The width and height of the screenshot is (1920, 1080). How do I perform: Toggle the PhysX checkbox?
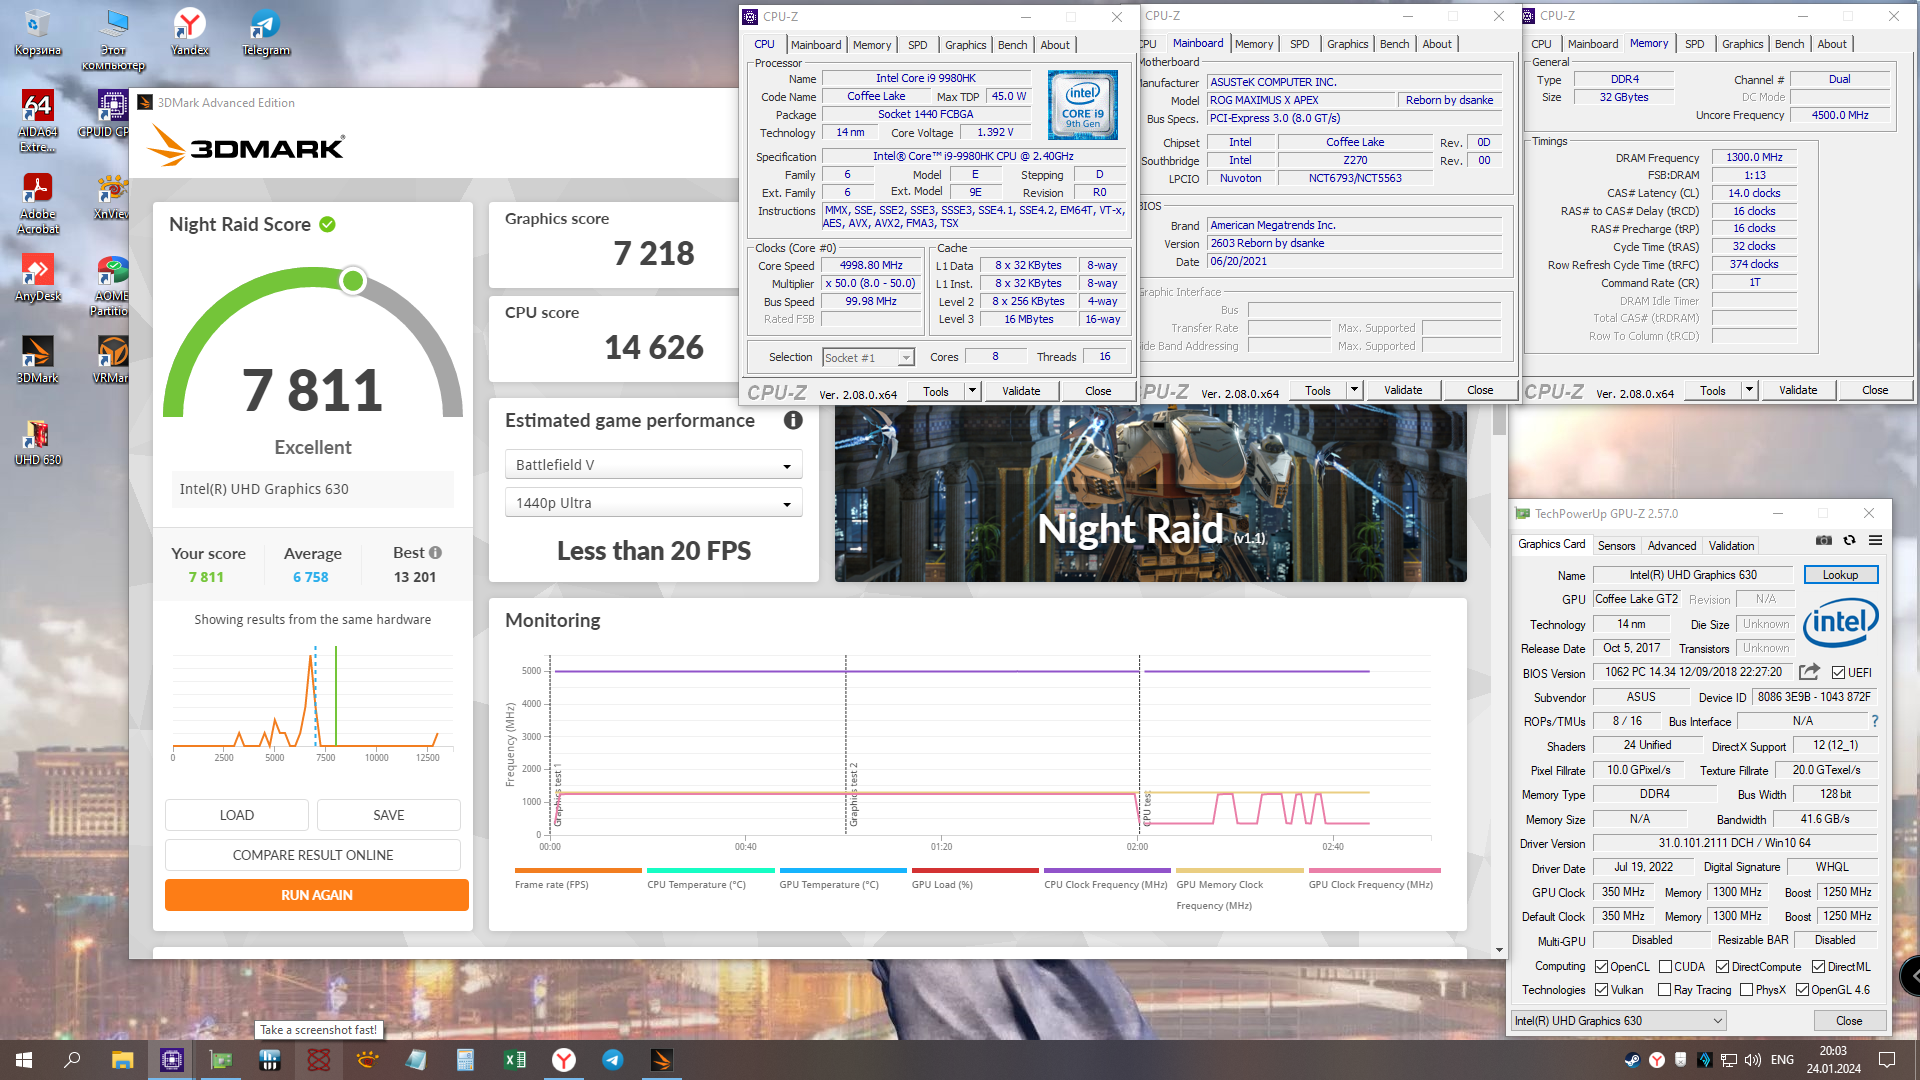pyautogui.click(x=1746, y=990)
